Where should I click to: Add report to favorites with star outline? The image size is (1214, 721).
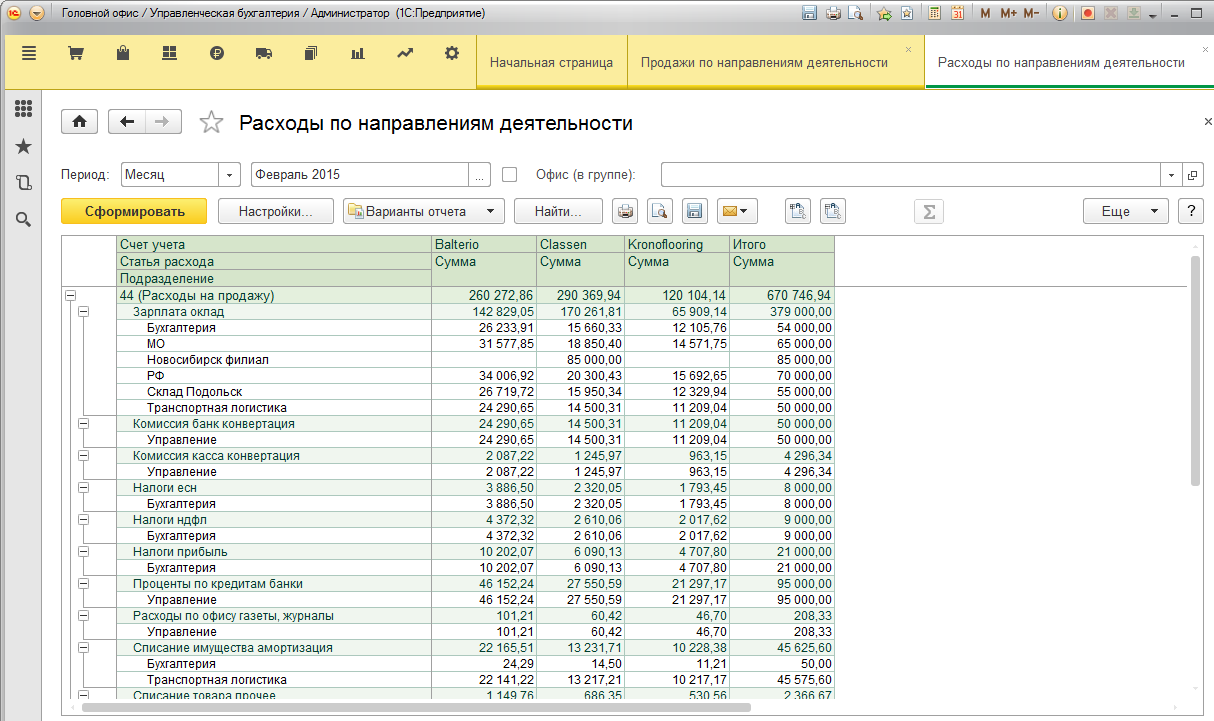tap(211, 122)
